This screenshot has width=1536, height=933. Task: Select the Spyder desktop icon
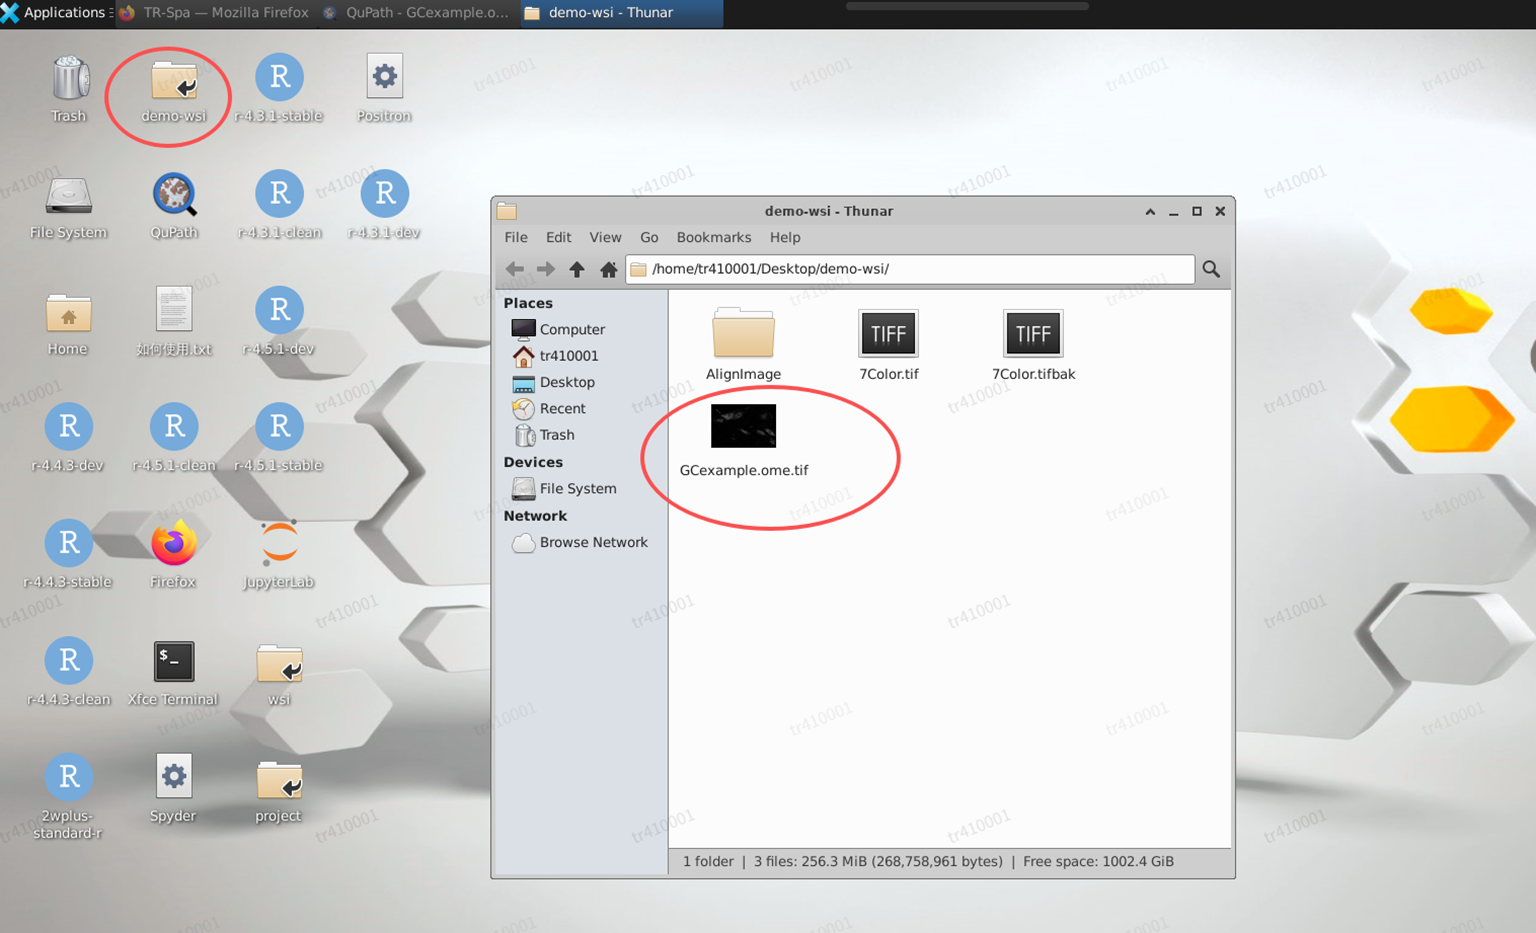(174, 778)
